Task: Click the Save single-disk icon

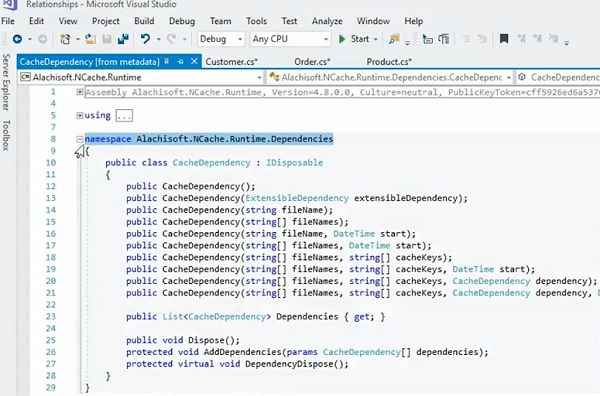Action: [x=107, y=39]
